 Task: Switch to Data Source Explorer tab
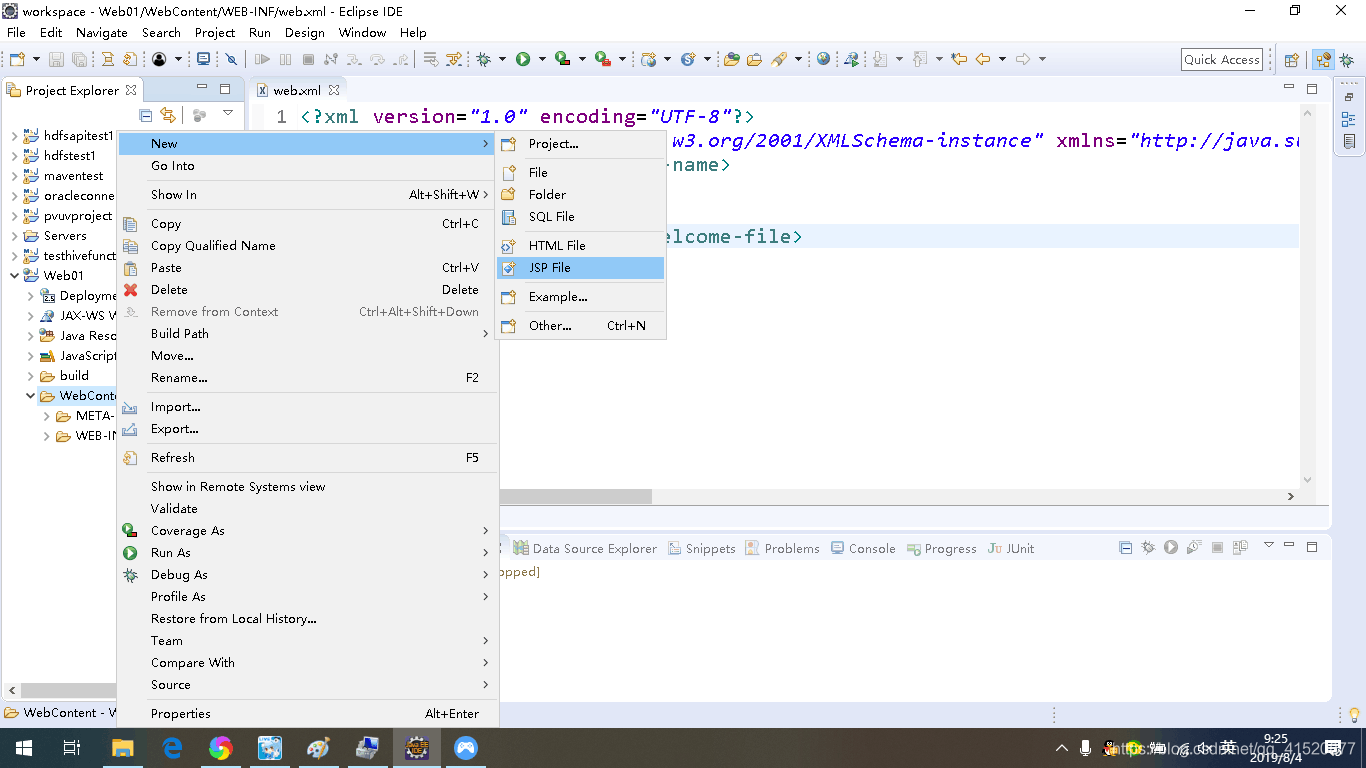coord(586,548)
